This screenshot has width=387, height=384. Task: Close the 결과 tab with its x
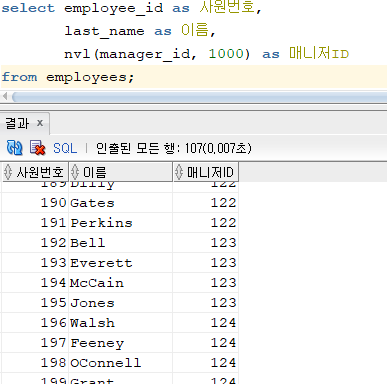(40, 123)
